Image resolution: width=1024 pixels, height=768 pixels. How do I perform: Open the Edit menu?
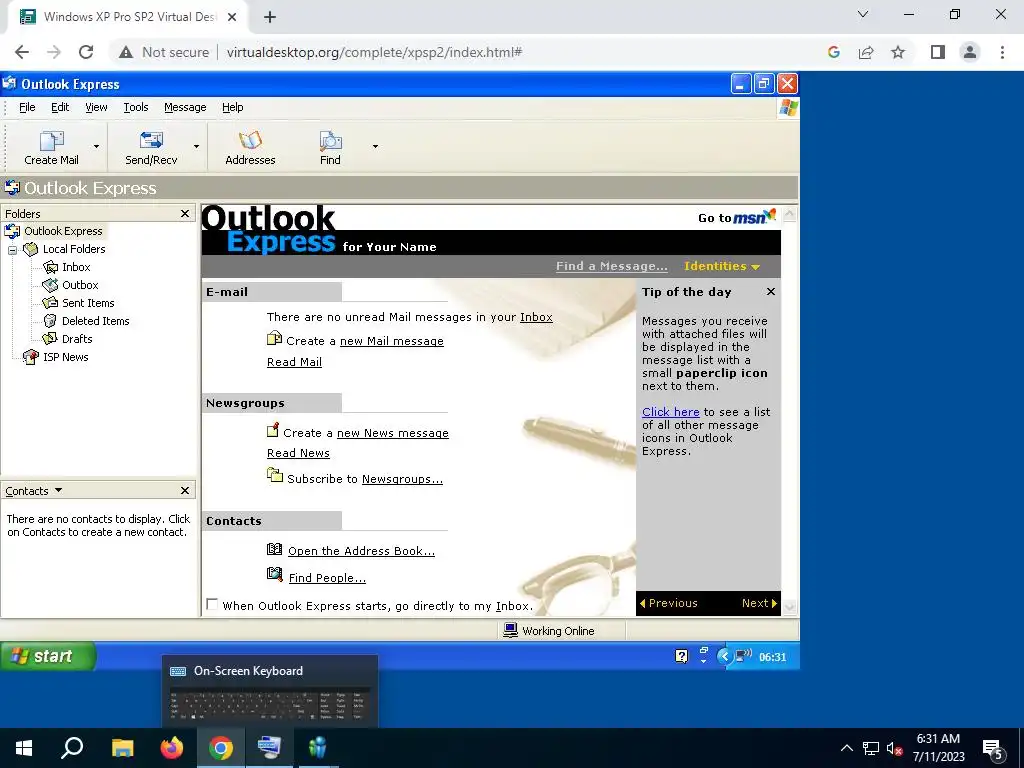[x=60, y=107]
